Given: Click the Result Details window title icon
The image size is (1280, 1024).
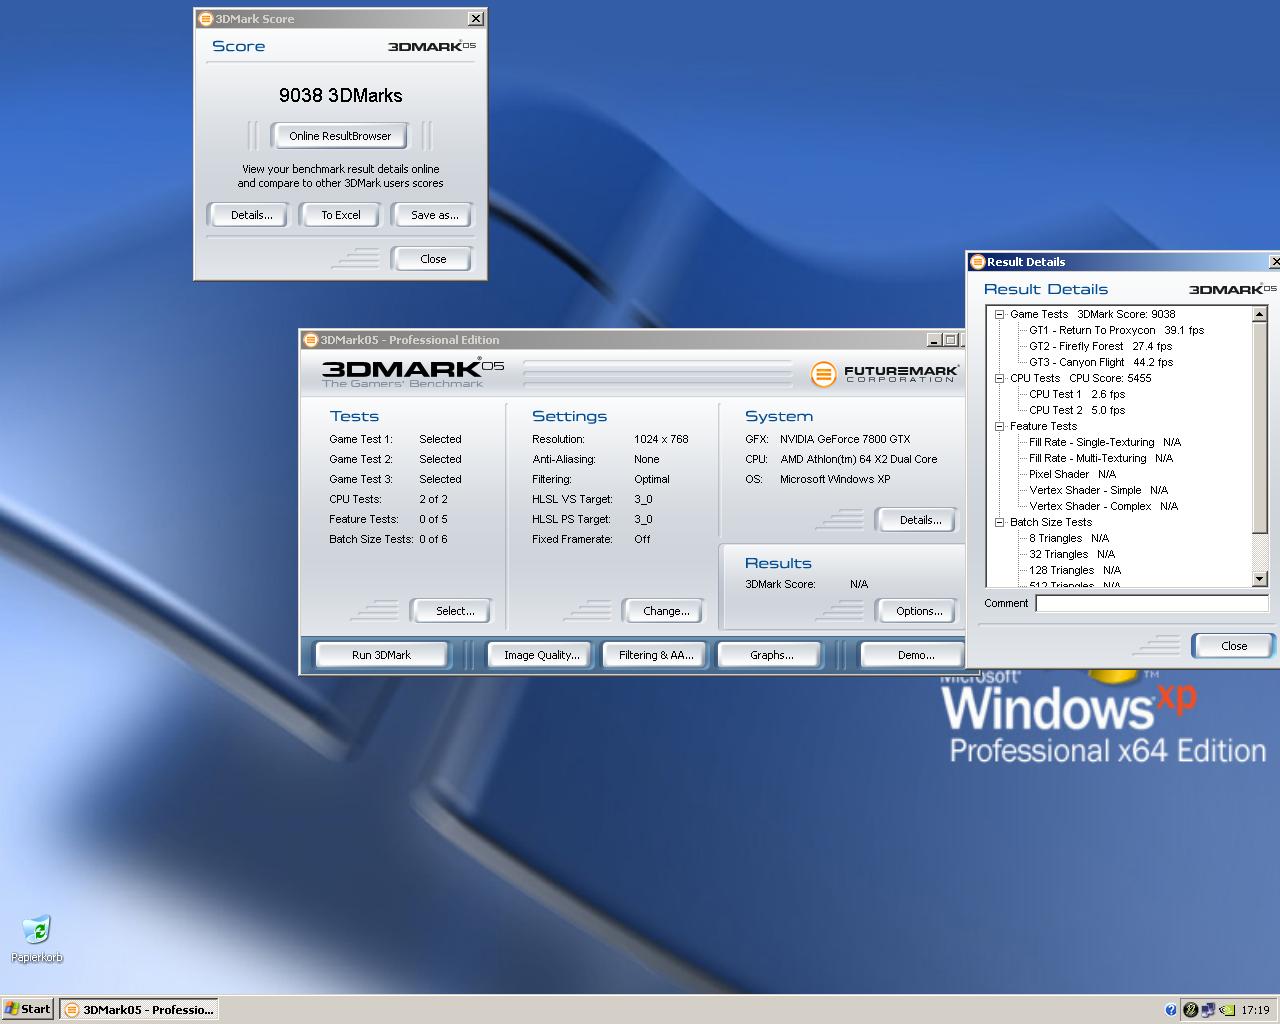Looking at the screenshot, I should 978,262.
